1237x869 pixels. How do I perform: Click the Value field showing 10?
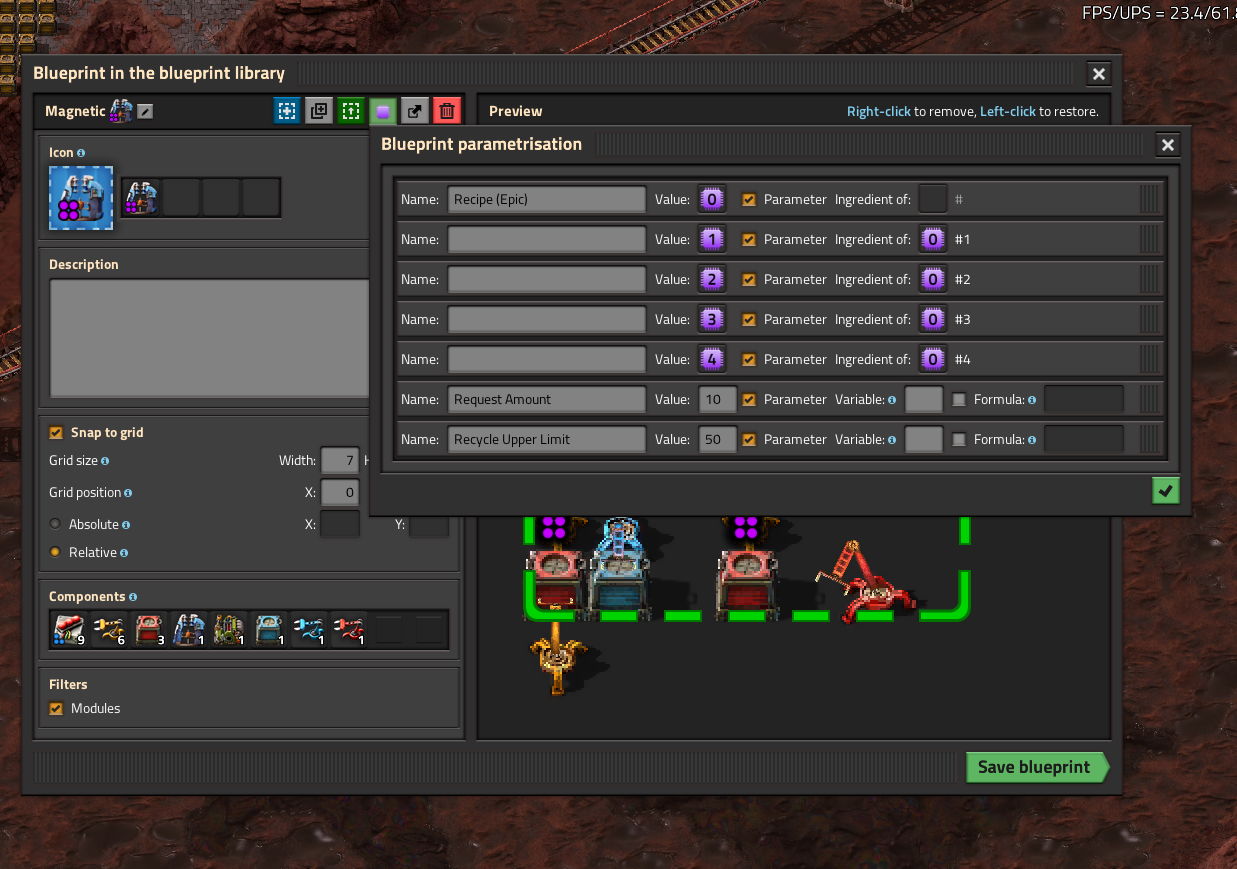tap(718, 399)
